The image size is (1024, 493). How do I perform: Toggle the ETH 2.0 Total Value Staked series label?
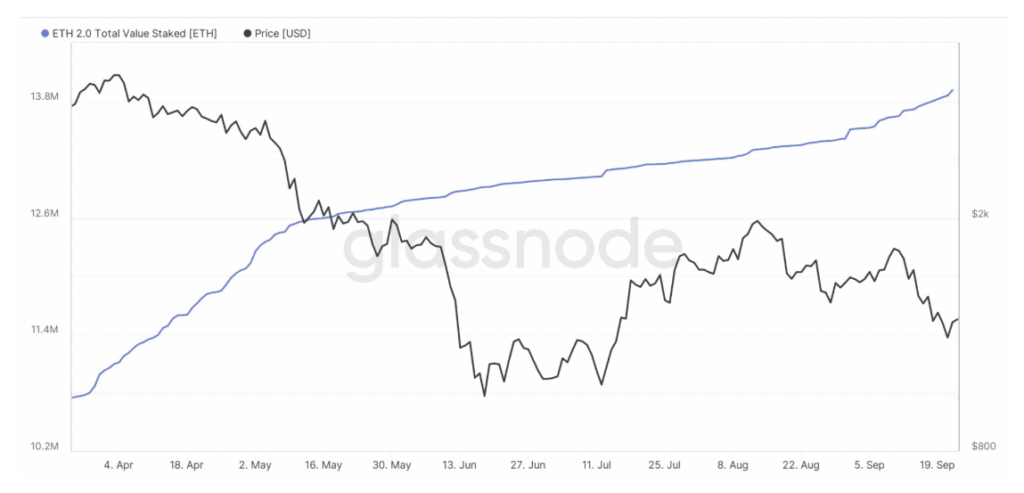[x=143, y=34]
